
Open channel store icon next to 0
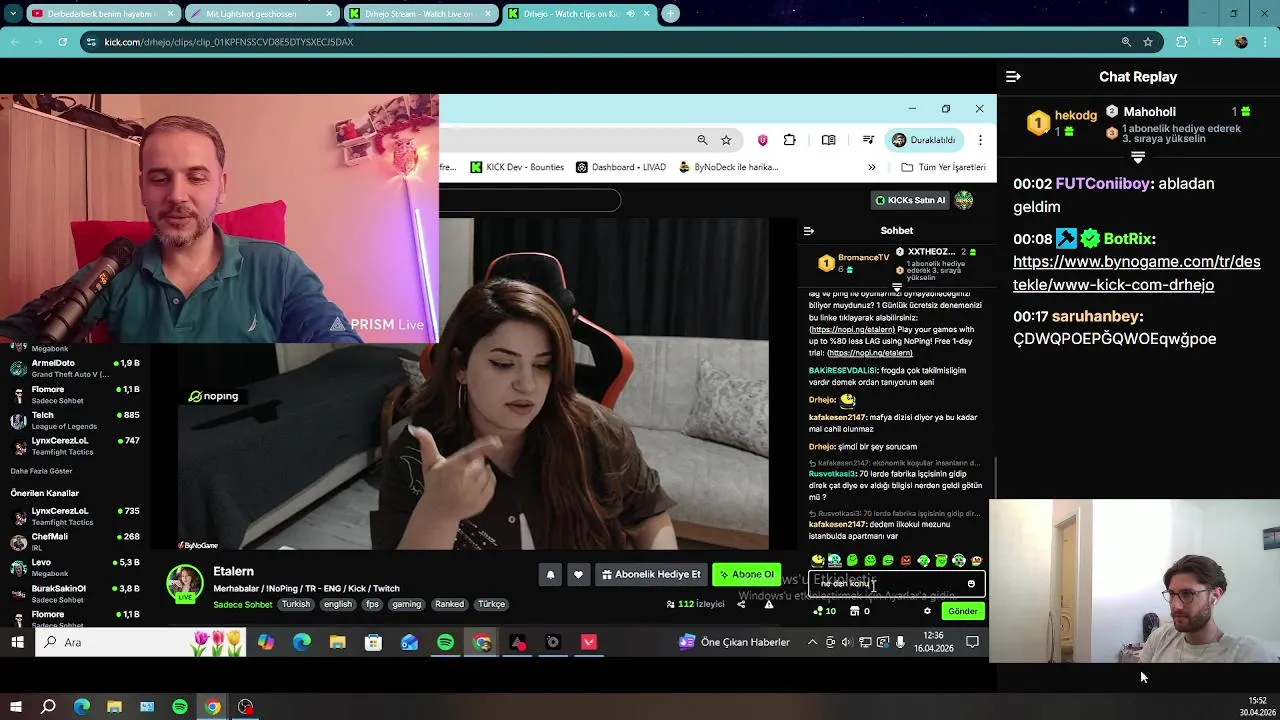855,611
